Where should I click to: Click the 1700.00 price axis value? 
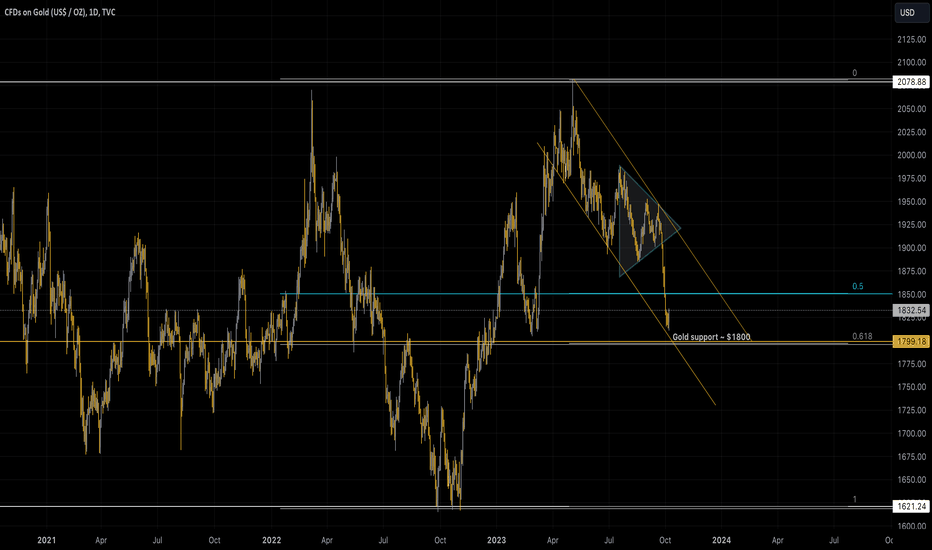(911, 433)
